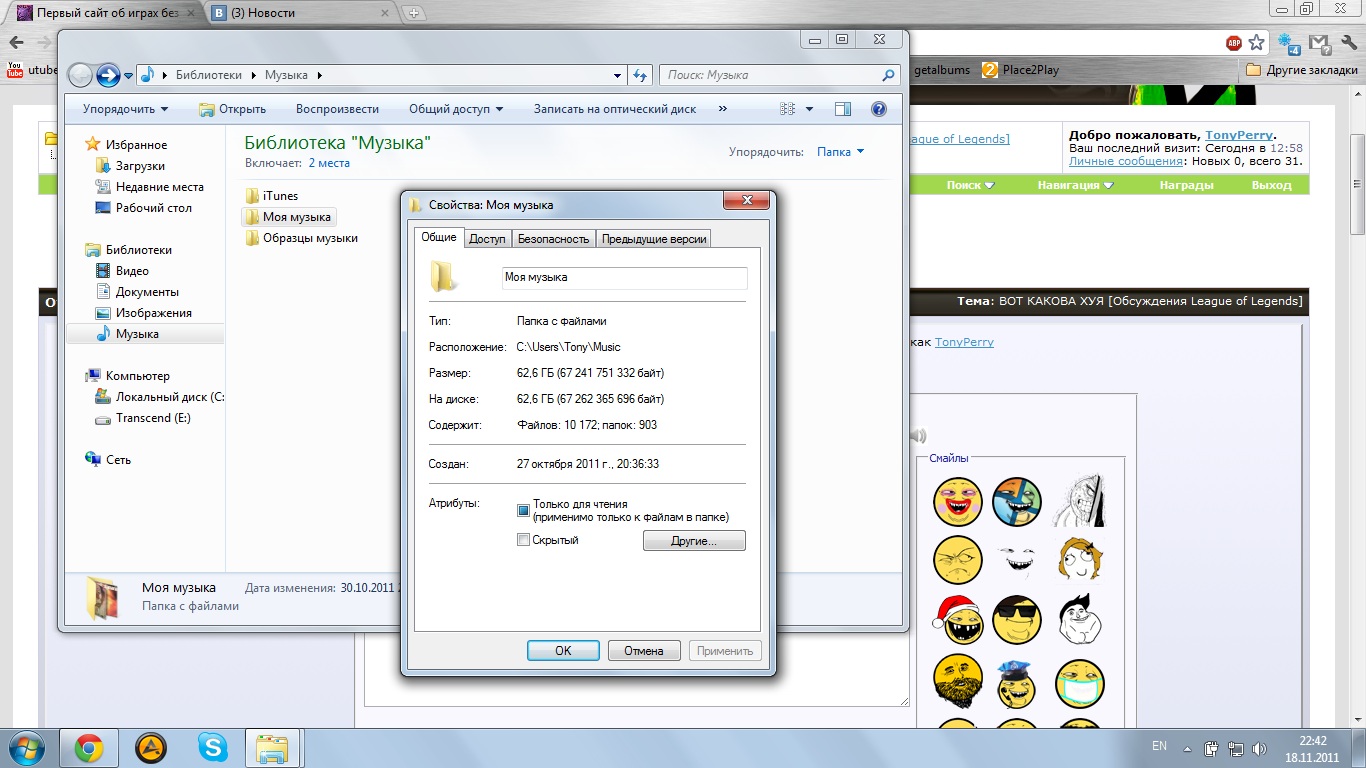Click the Explorer forward navigation arrow

pos(108,75)
